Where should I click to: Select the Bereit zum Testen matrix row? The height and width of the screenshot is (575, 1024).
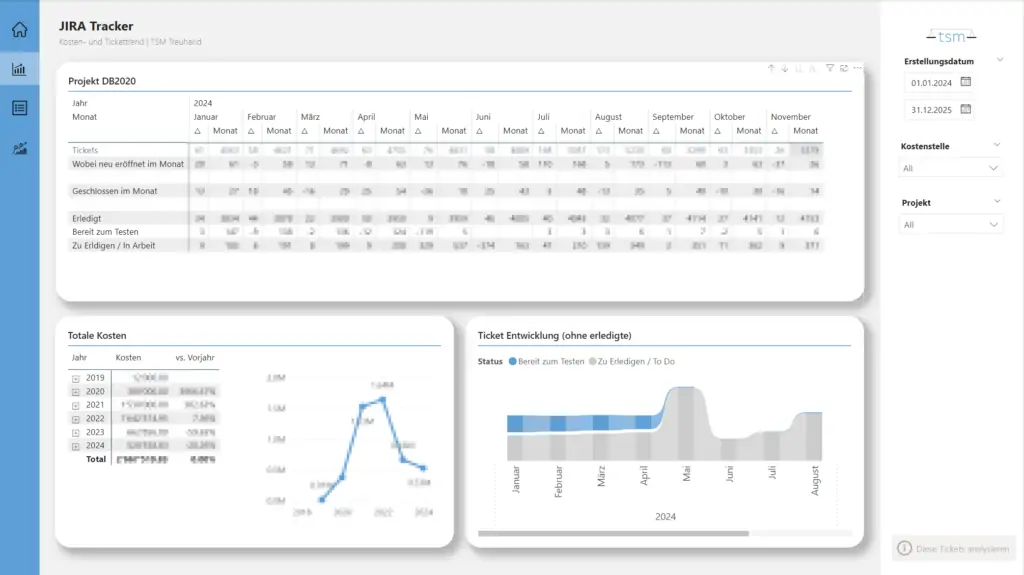(105, 232)
